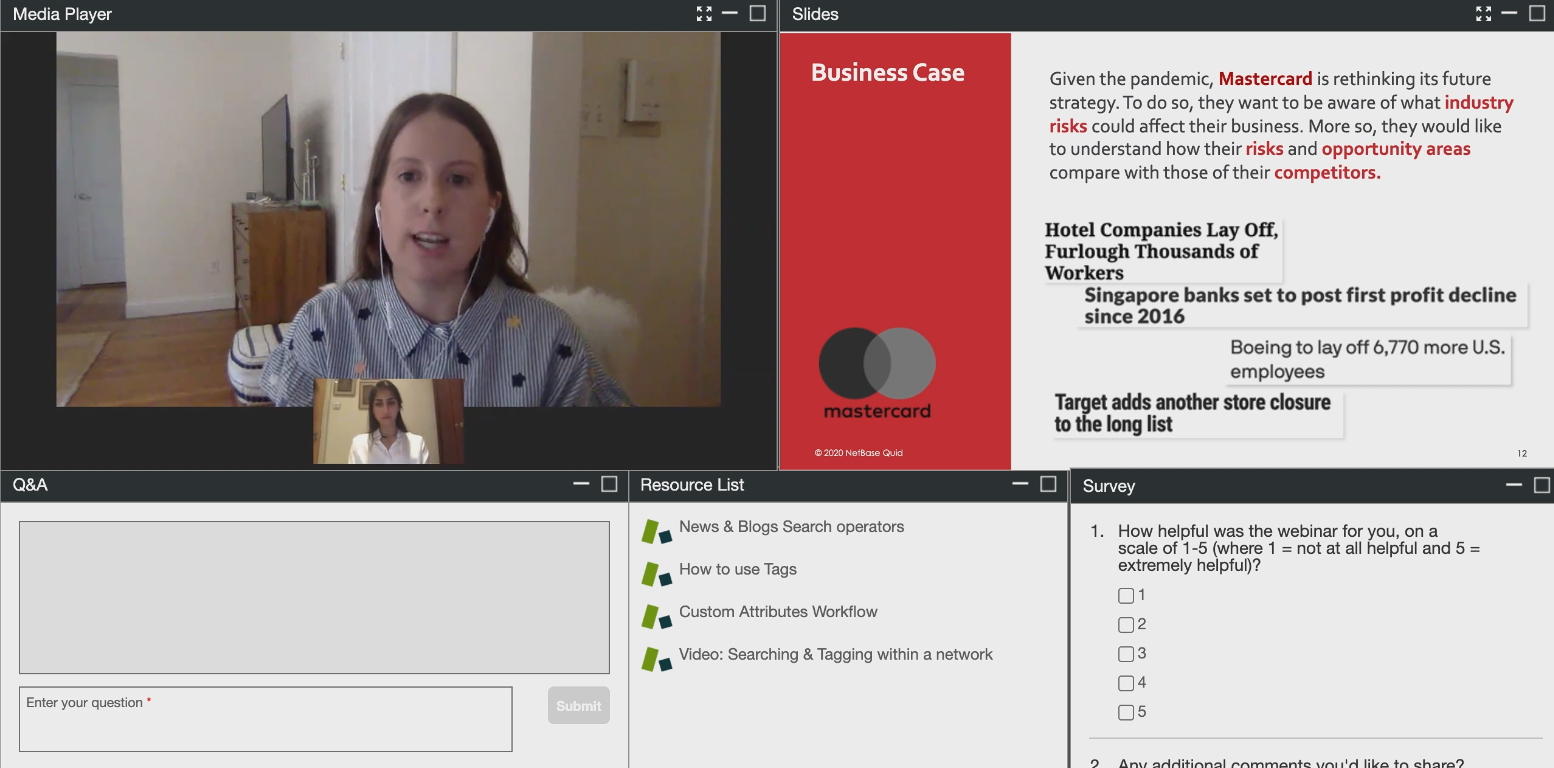Click icon beside Custom Attributes Workflow
Image resolution: width=1554 pixels, height=768 pixels.
(657, 616)
